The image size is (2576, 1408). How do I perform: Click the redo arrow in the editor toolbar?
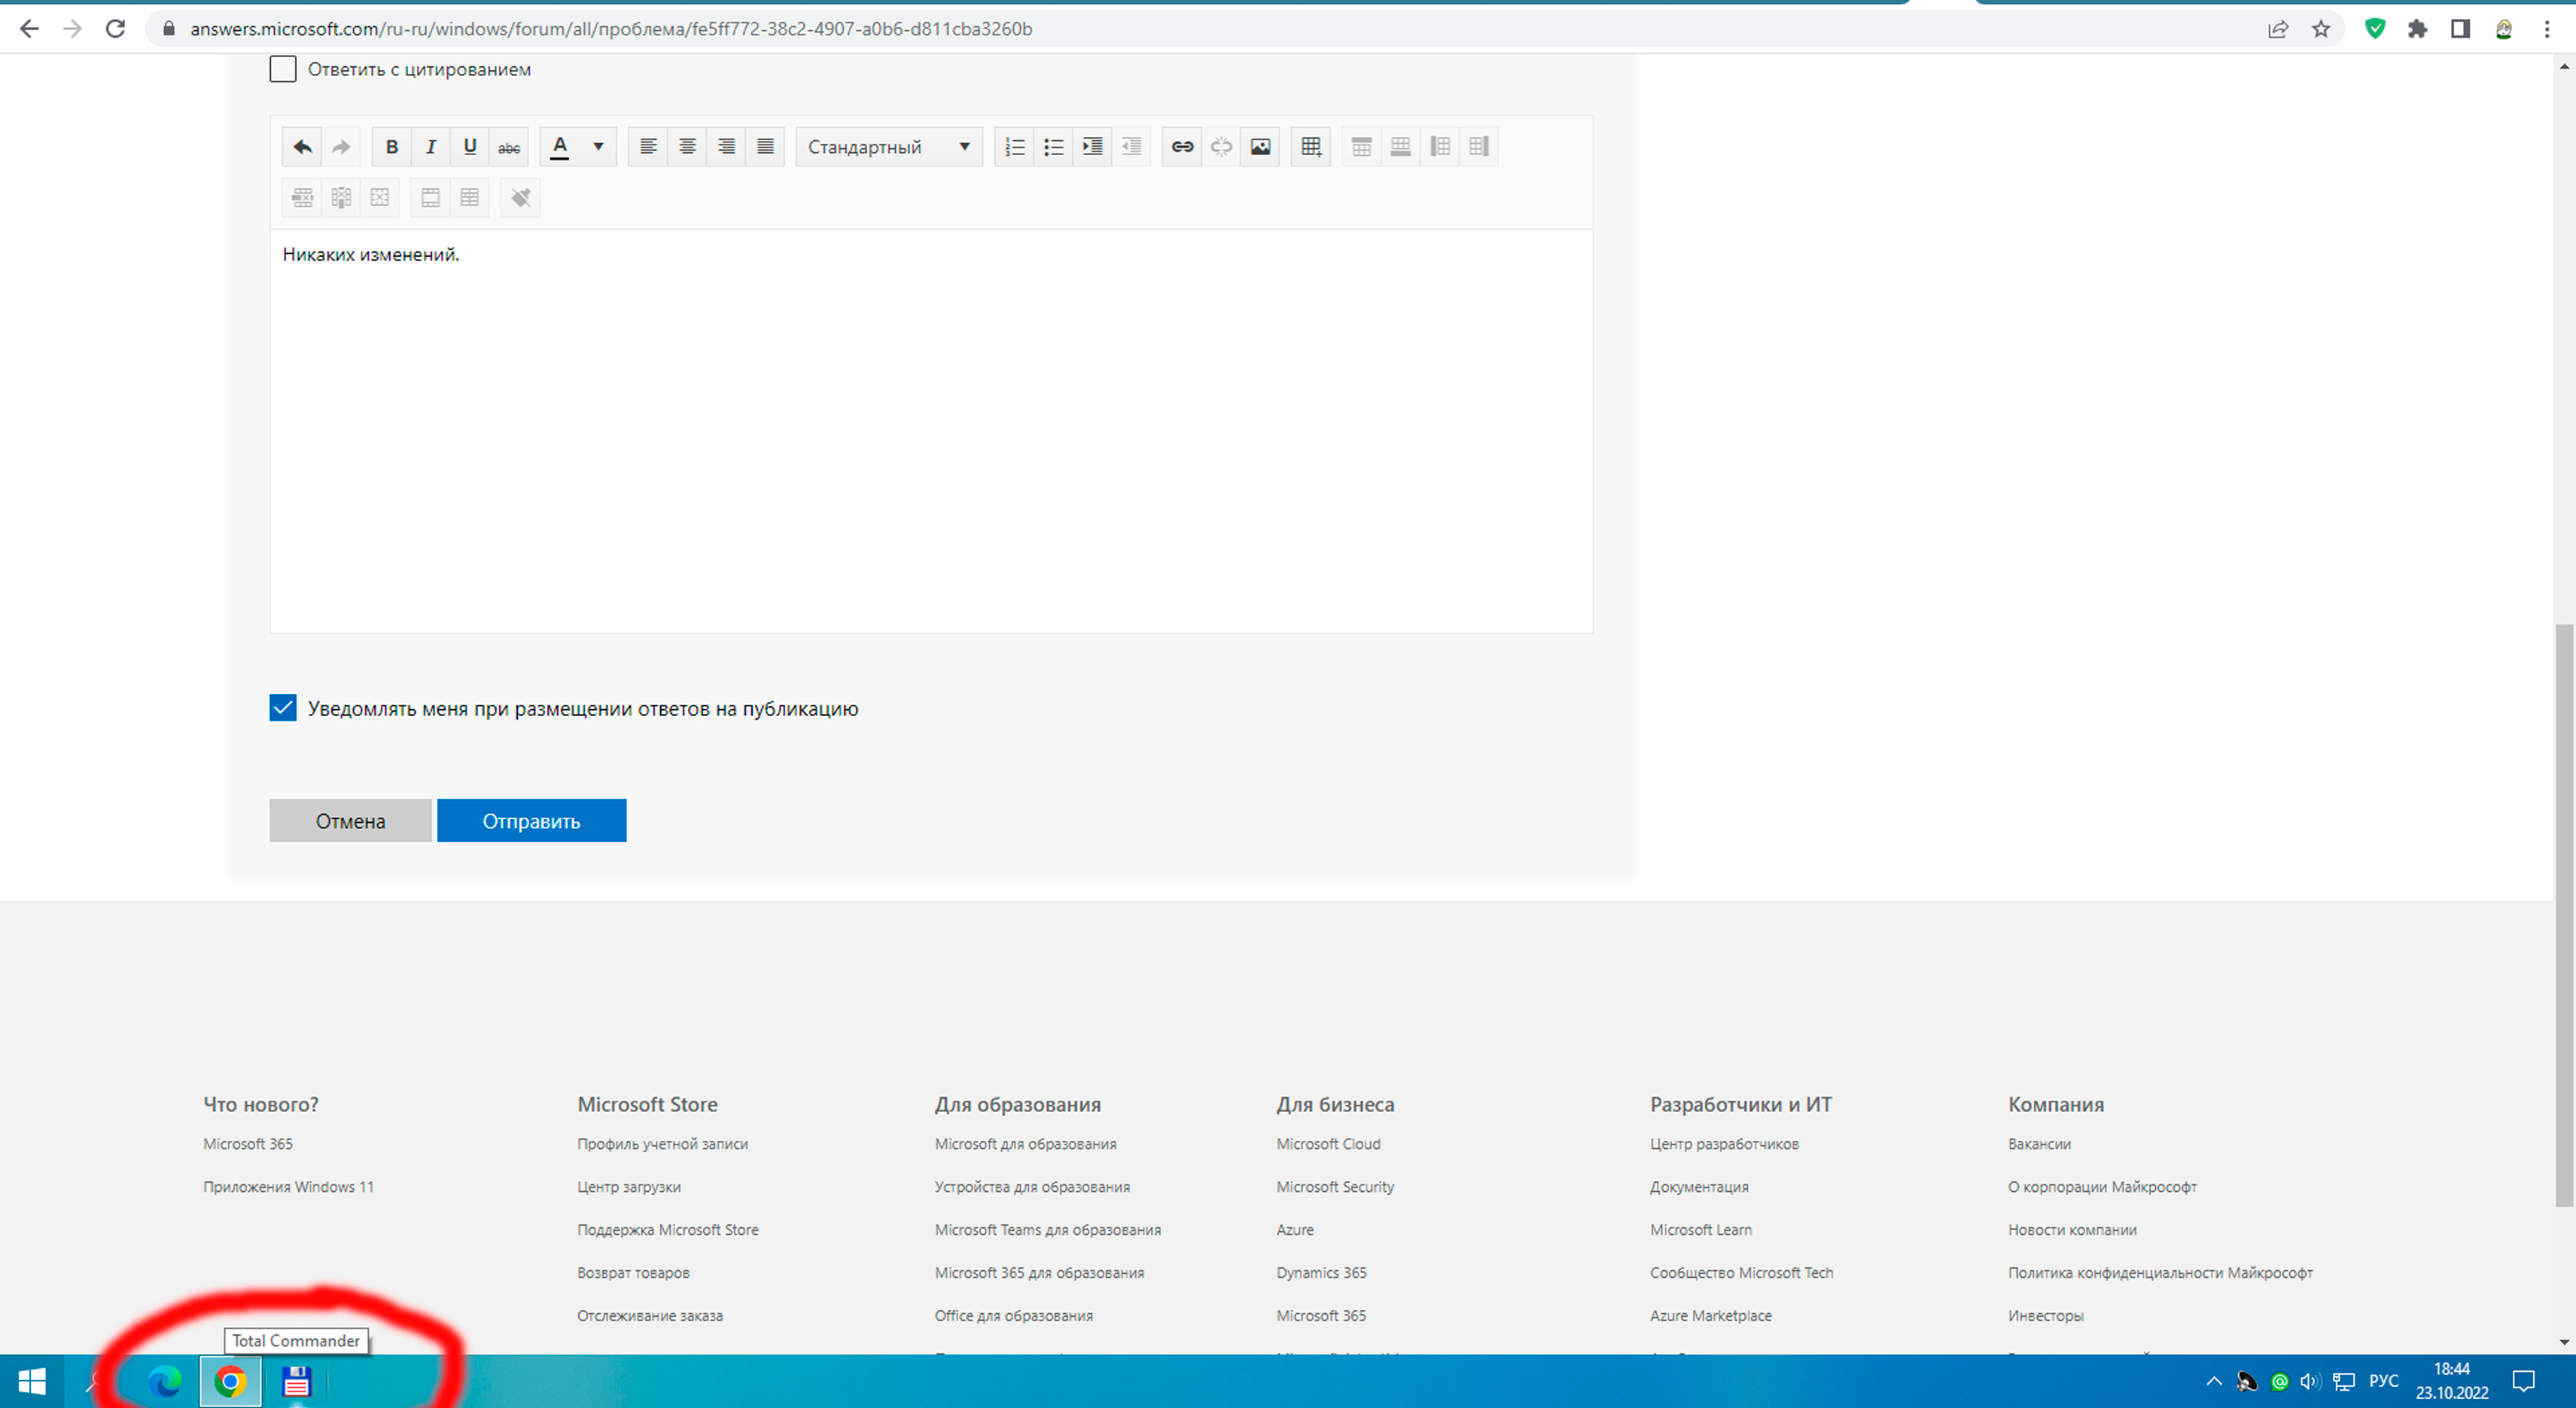[x=341, y=147]
